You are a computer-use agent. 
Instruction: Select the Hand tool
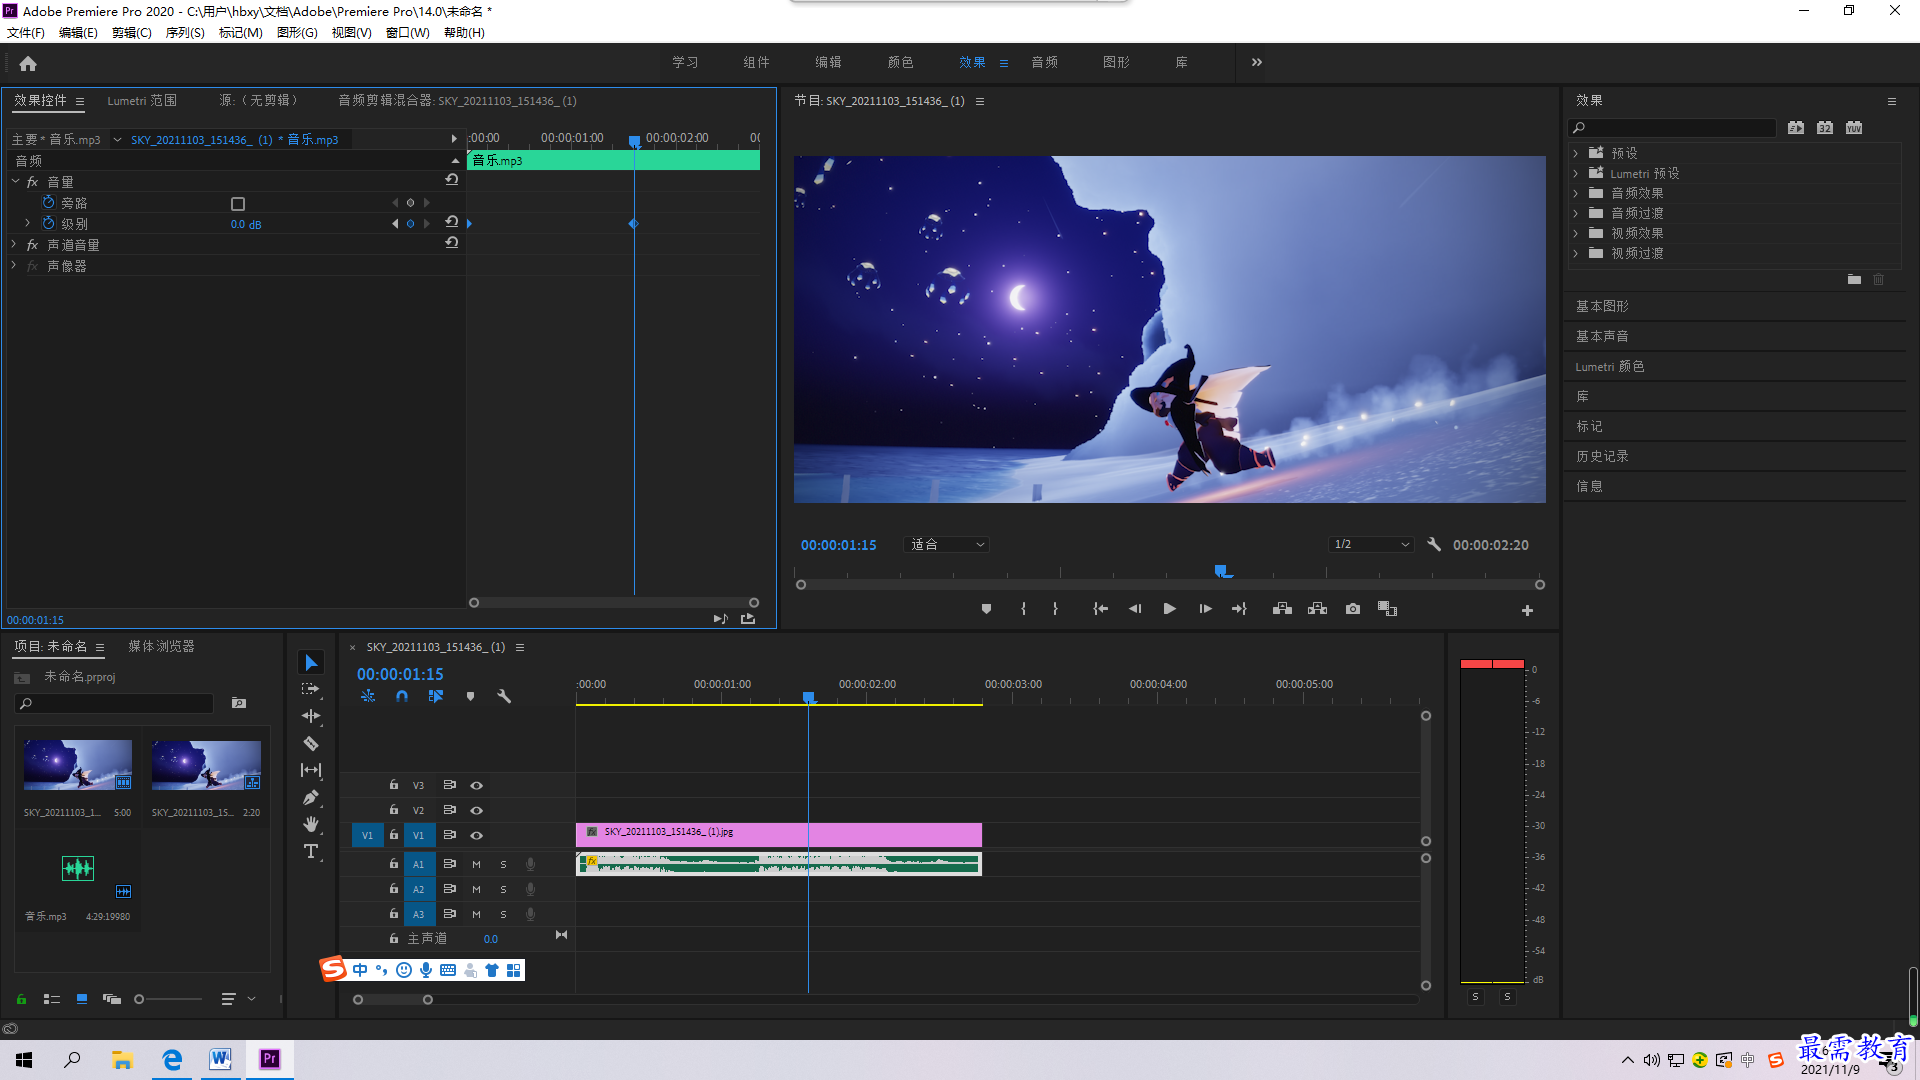(311, 824)
